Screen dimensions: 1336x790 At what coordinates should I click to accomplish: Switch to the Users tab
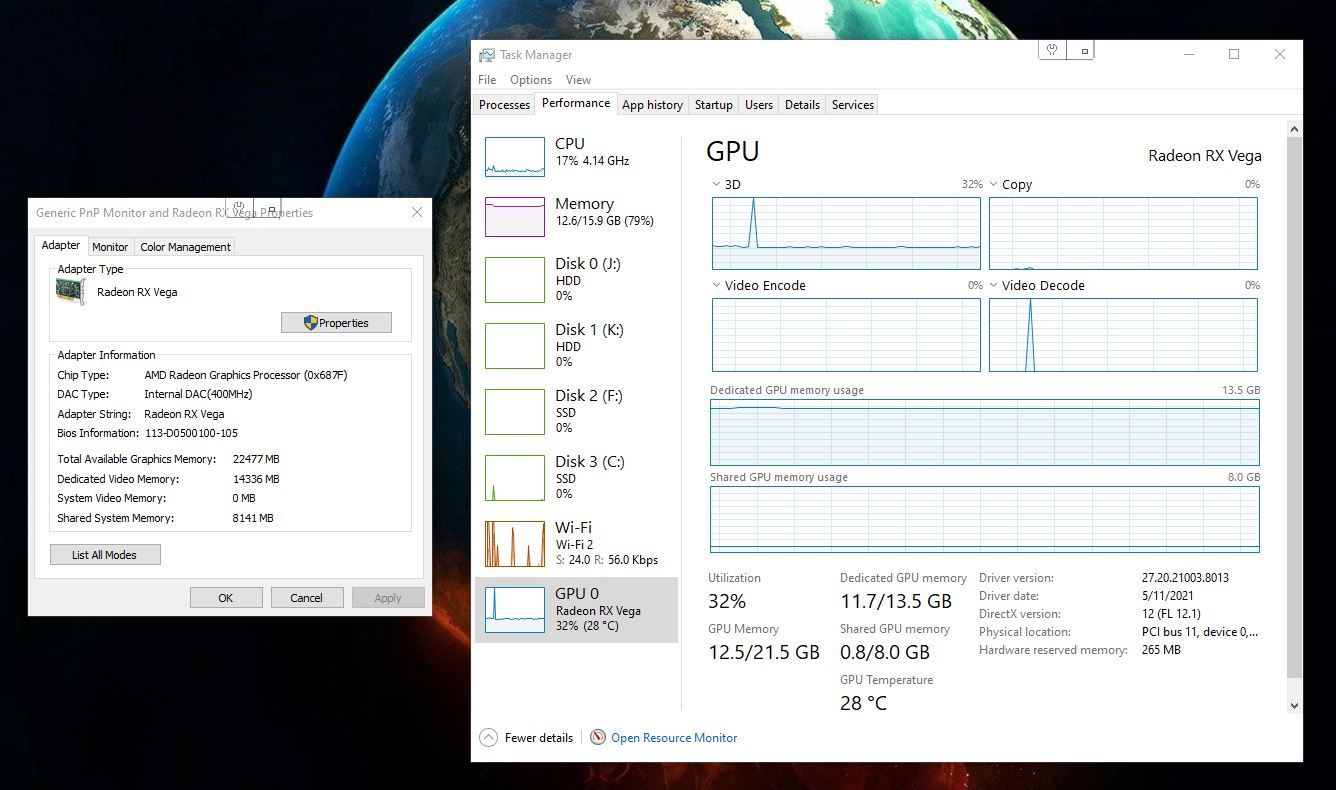coord(759,105)
